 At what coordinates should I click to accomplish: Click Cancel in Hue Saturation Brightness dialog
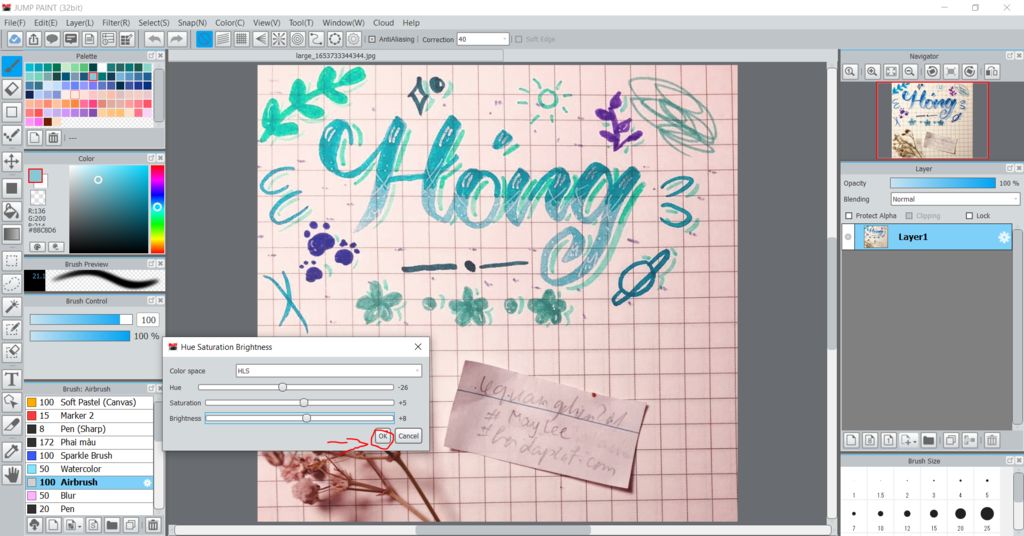coord(408,436)
